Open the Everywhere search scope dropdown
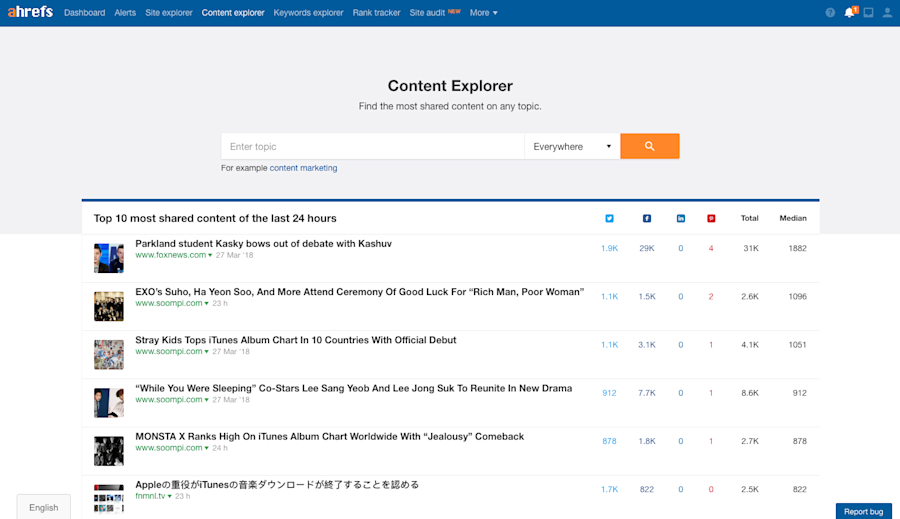The height and width of the screenshot is (519, 900). [x=572, y=146]
